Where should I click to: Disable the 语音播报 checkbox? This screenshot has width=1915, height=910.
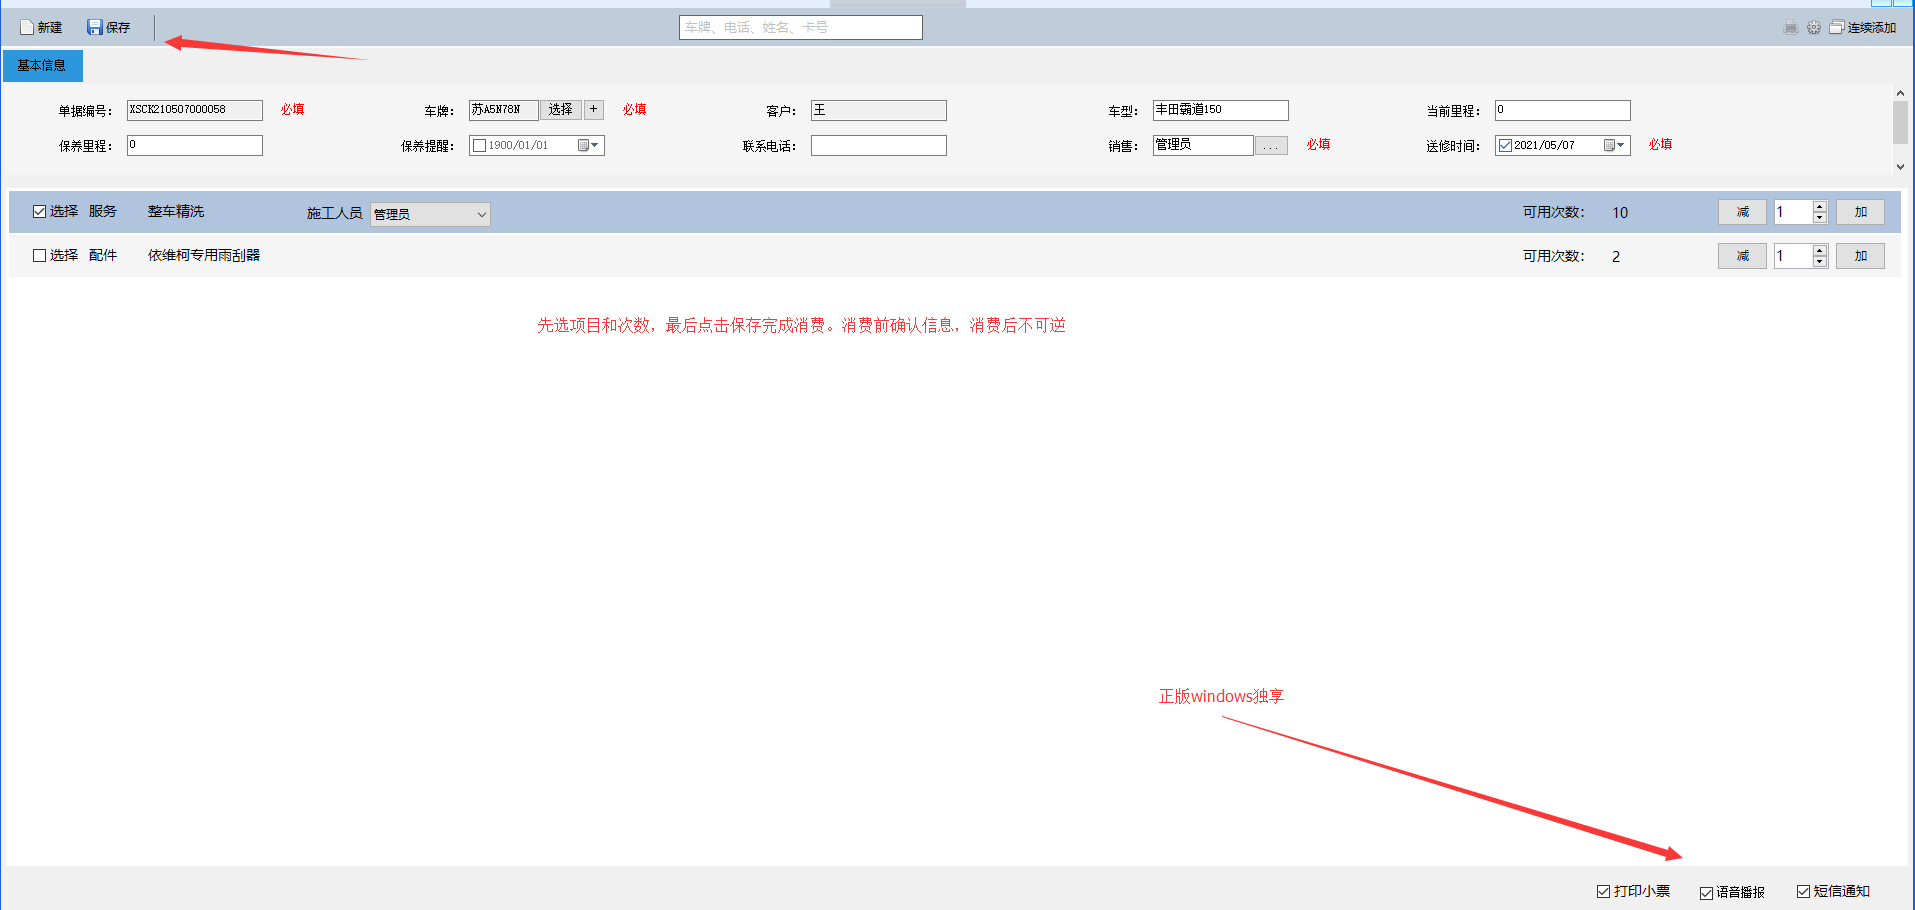click(1706, 892)
